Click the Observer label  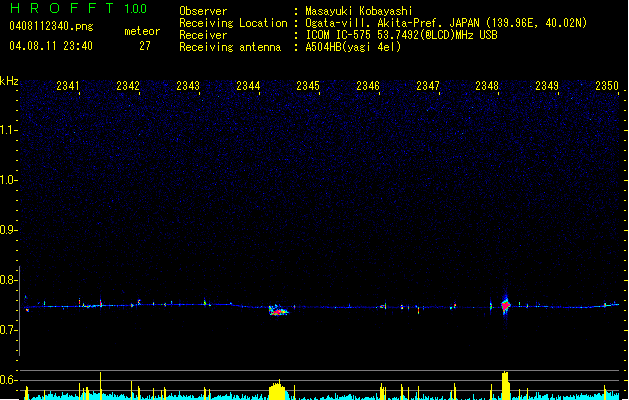[x=203, y=11]
